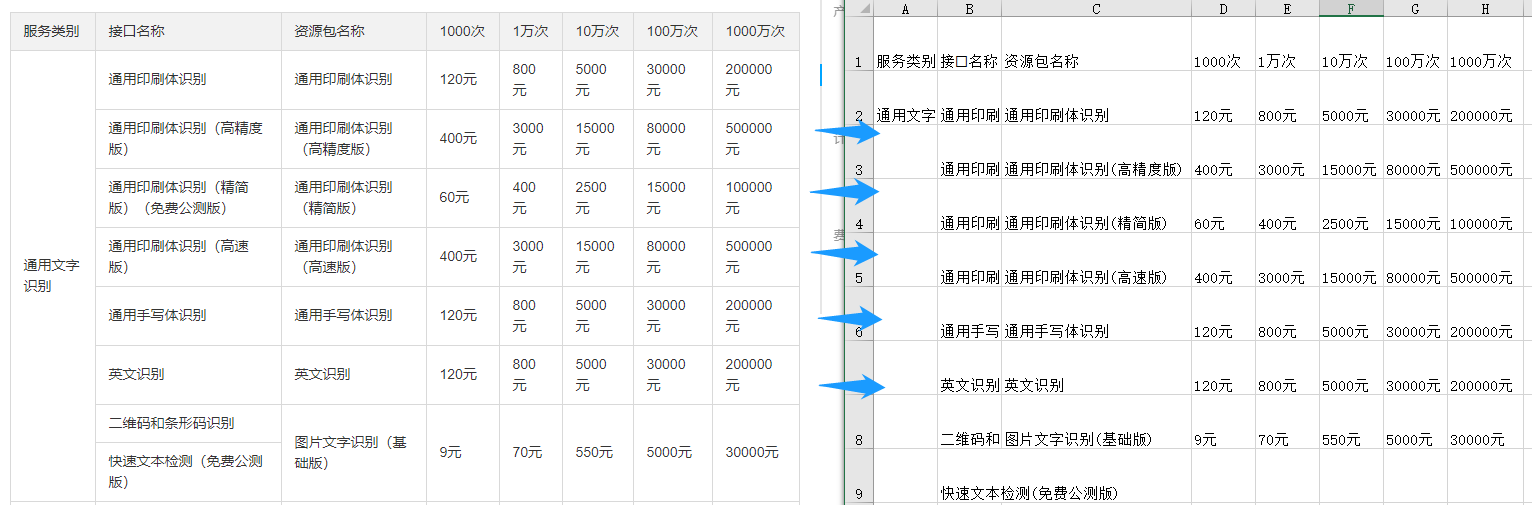Select column B header in the spreadsheet
This screenshot has height=505, width=1532.
(x=969, y=8)
